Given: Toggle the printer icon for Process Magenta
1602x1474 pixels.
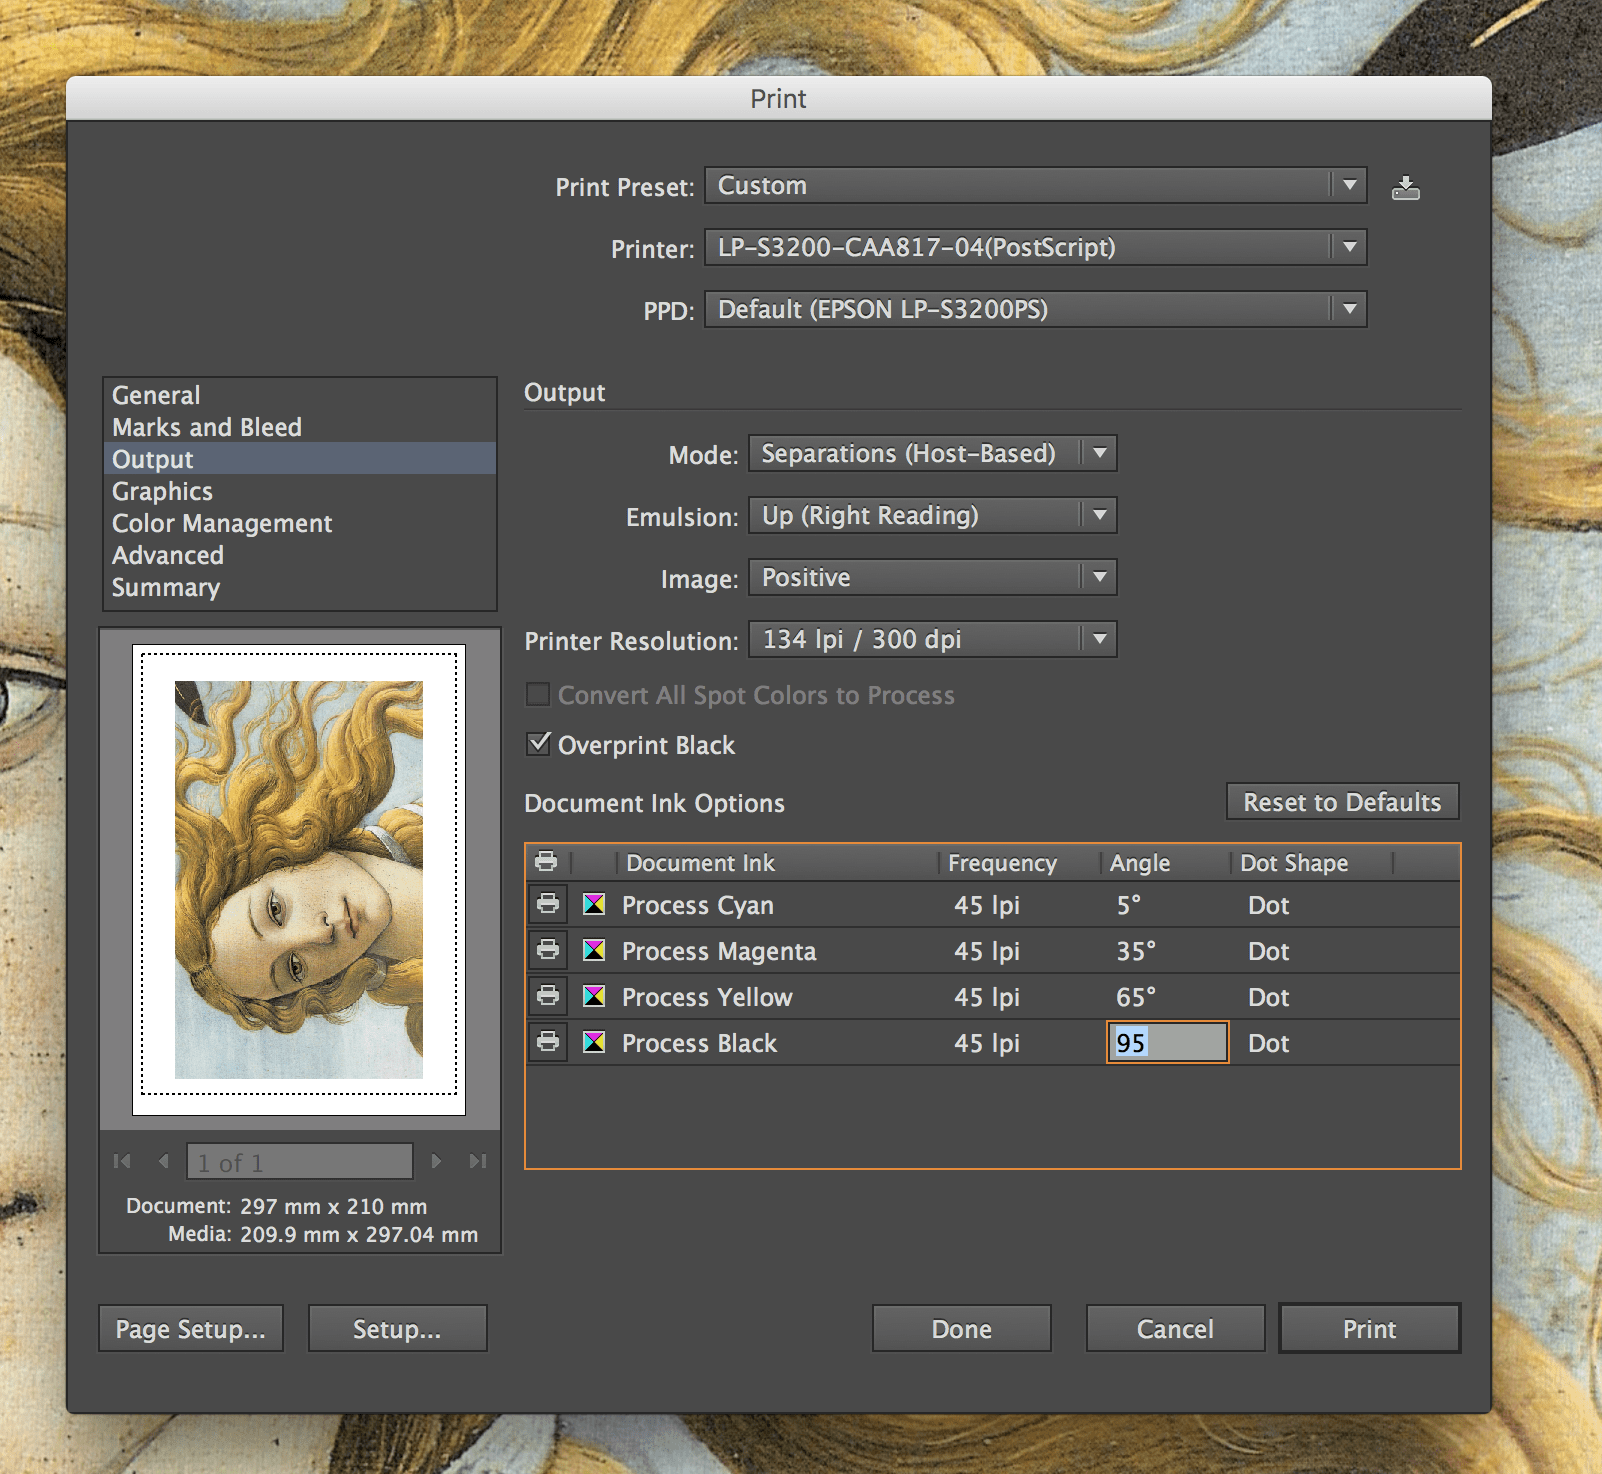Looking at the screenshot, I should tap(548, 950).
